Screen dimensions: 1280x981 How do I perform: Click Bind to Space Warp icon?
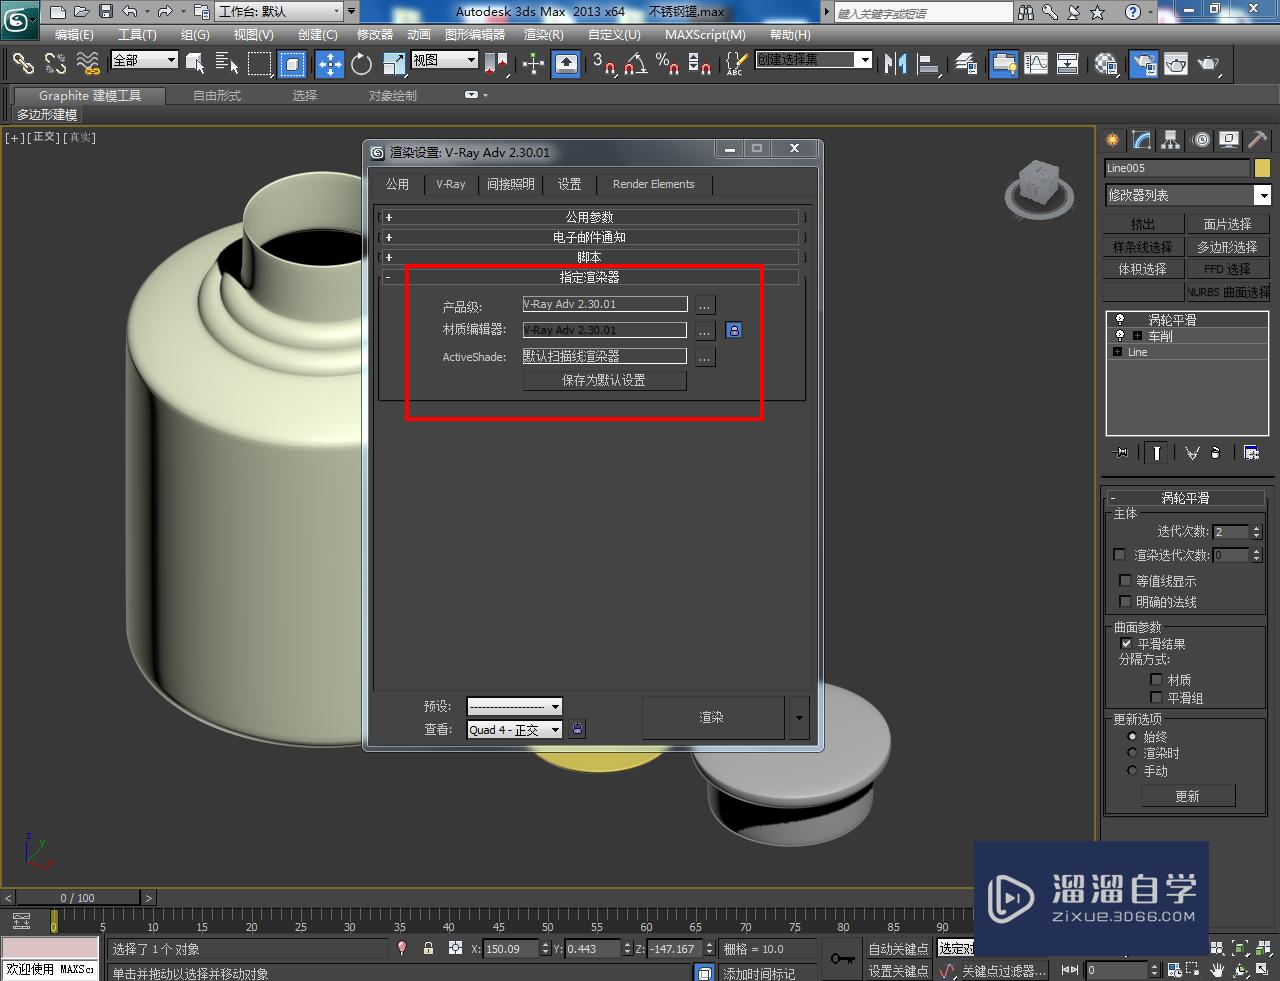click(x=88, y=64)
